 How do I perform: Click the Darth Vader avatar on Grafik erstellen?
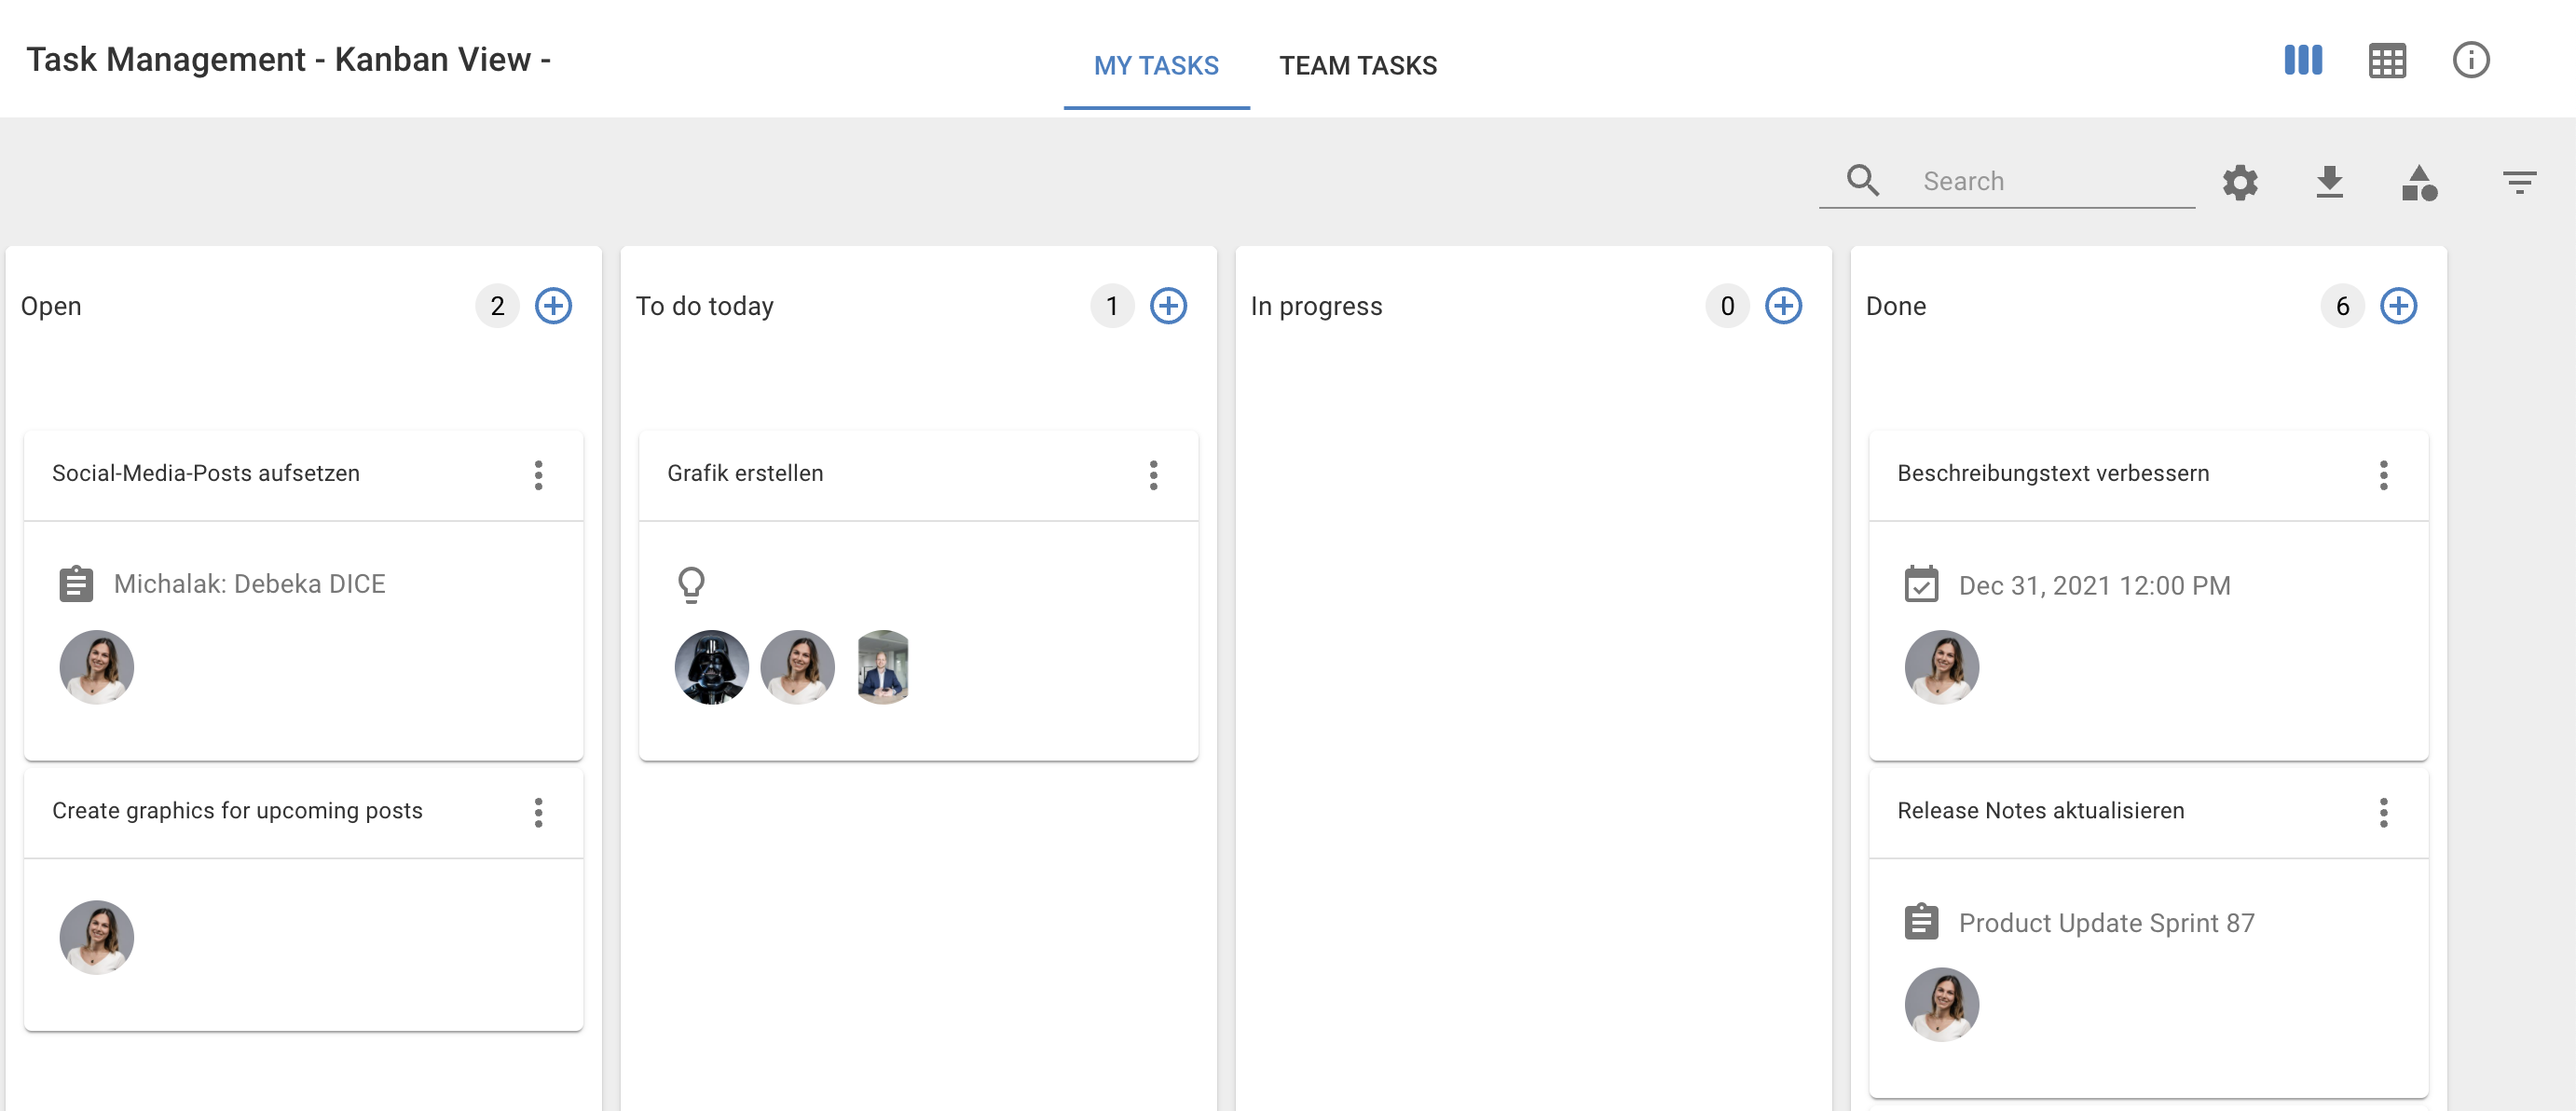[711, 667]
